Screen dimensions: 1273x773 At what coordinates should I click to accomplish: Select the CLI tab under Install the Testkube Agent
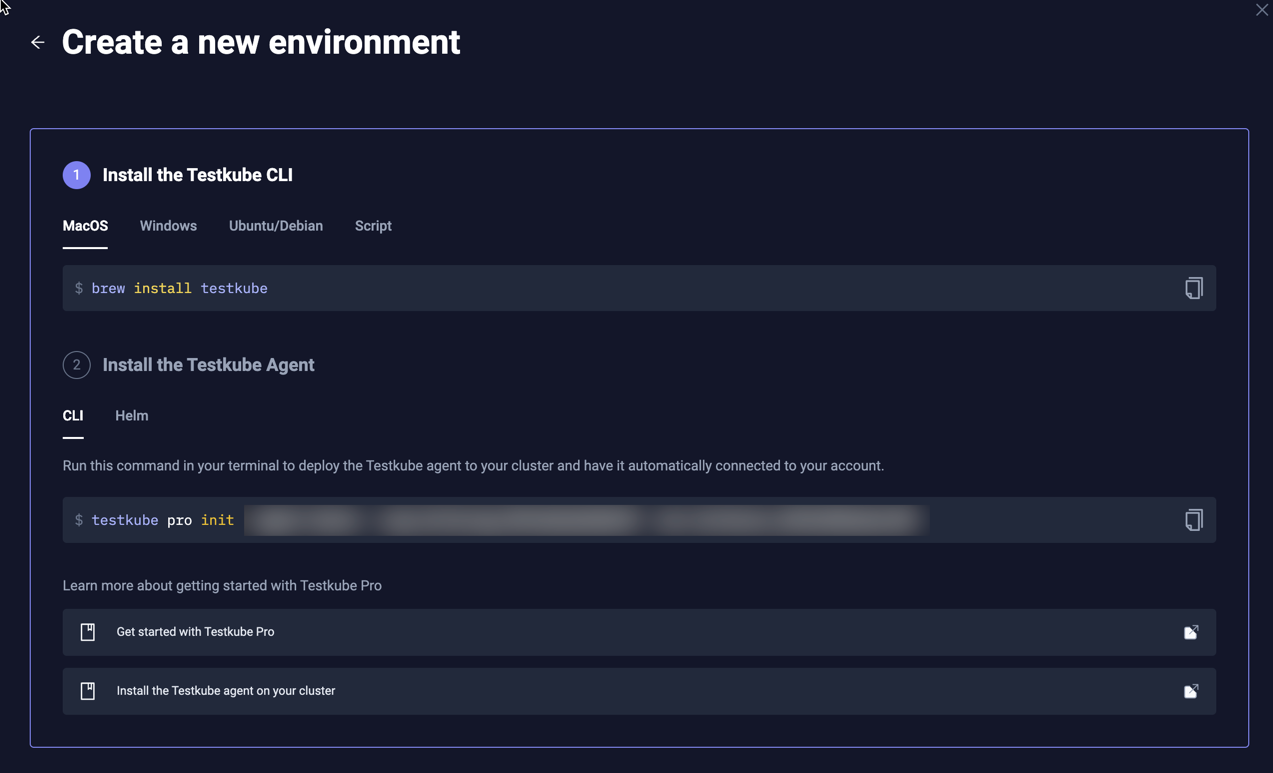73,415
